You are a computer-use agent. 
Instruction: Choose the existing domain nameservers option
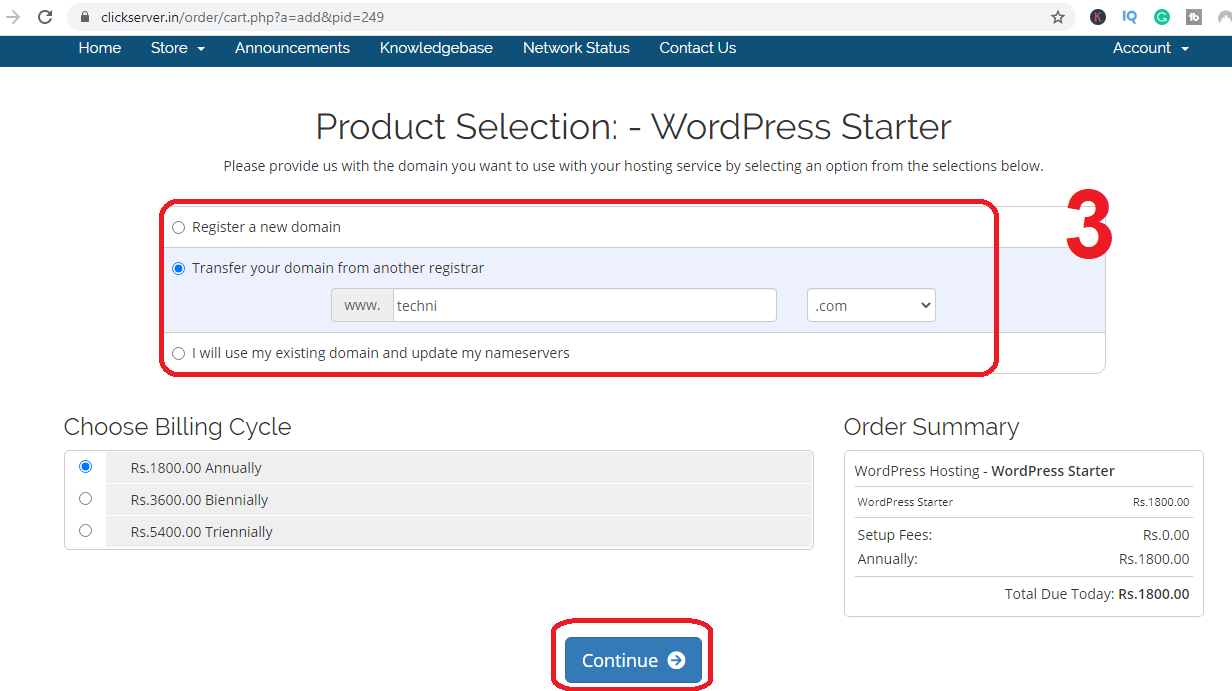179,353
